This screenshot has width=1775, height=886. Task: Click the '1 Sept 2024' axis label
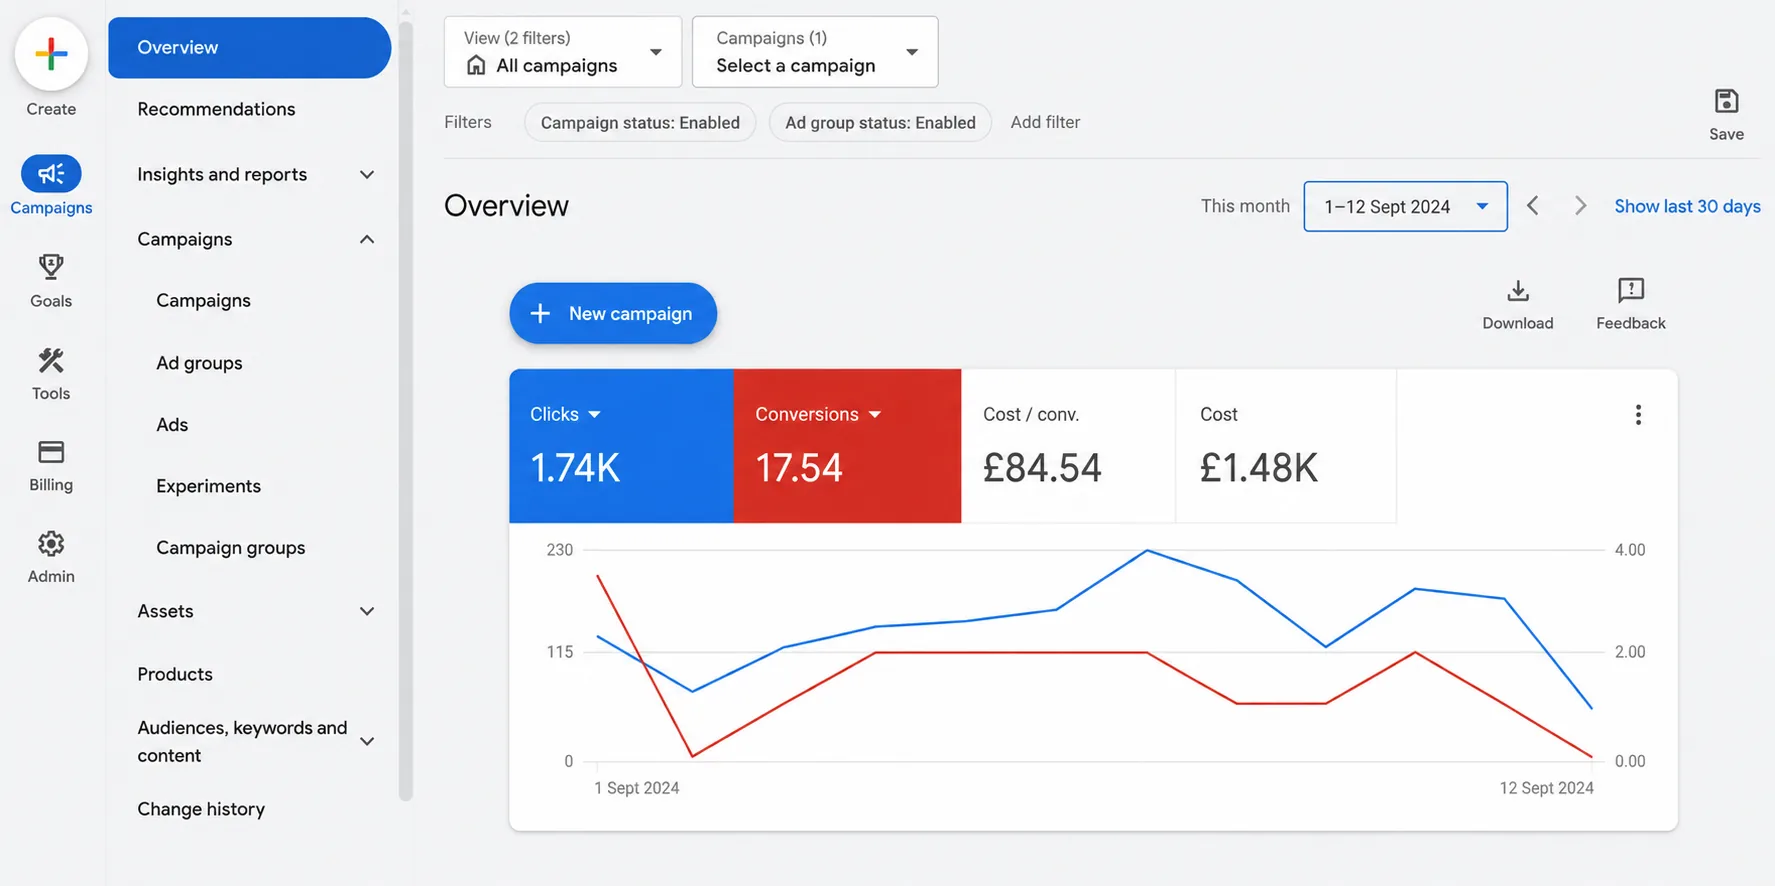[x=637, y=788]
